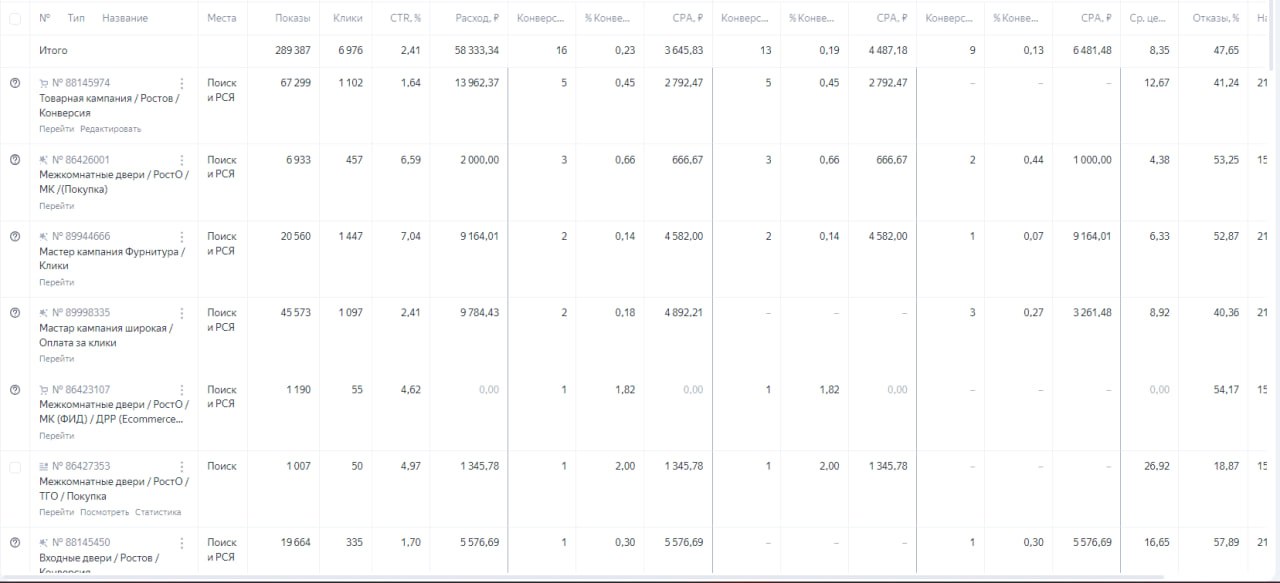Click Перейти under Мастар кампания широкая
1280x583 pixels.
(57, 359)
